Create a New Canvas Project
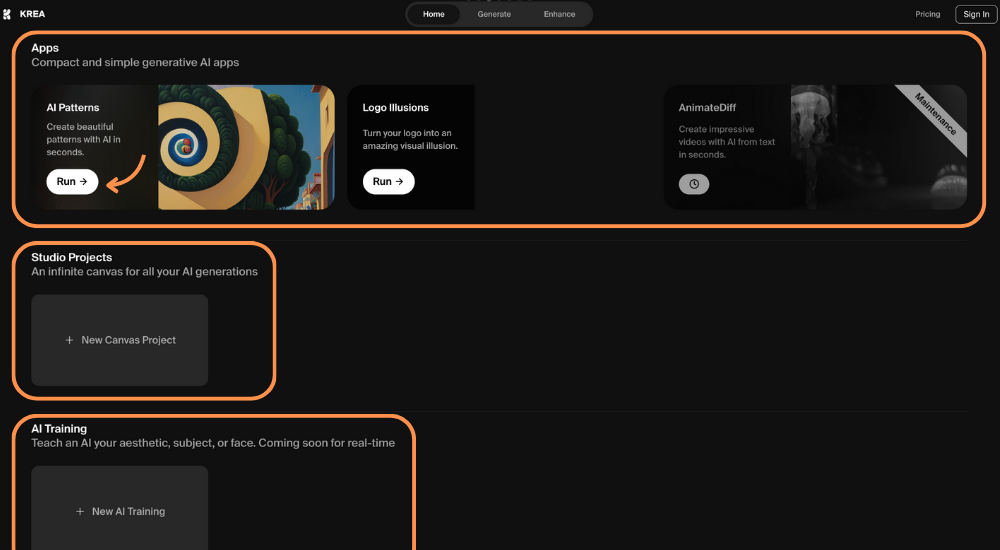Viewport: 1000px width, 550px height. [x=119, y=340]
